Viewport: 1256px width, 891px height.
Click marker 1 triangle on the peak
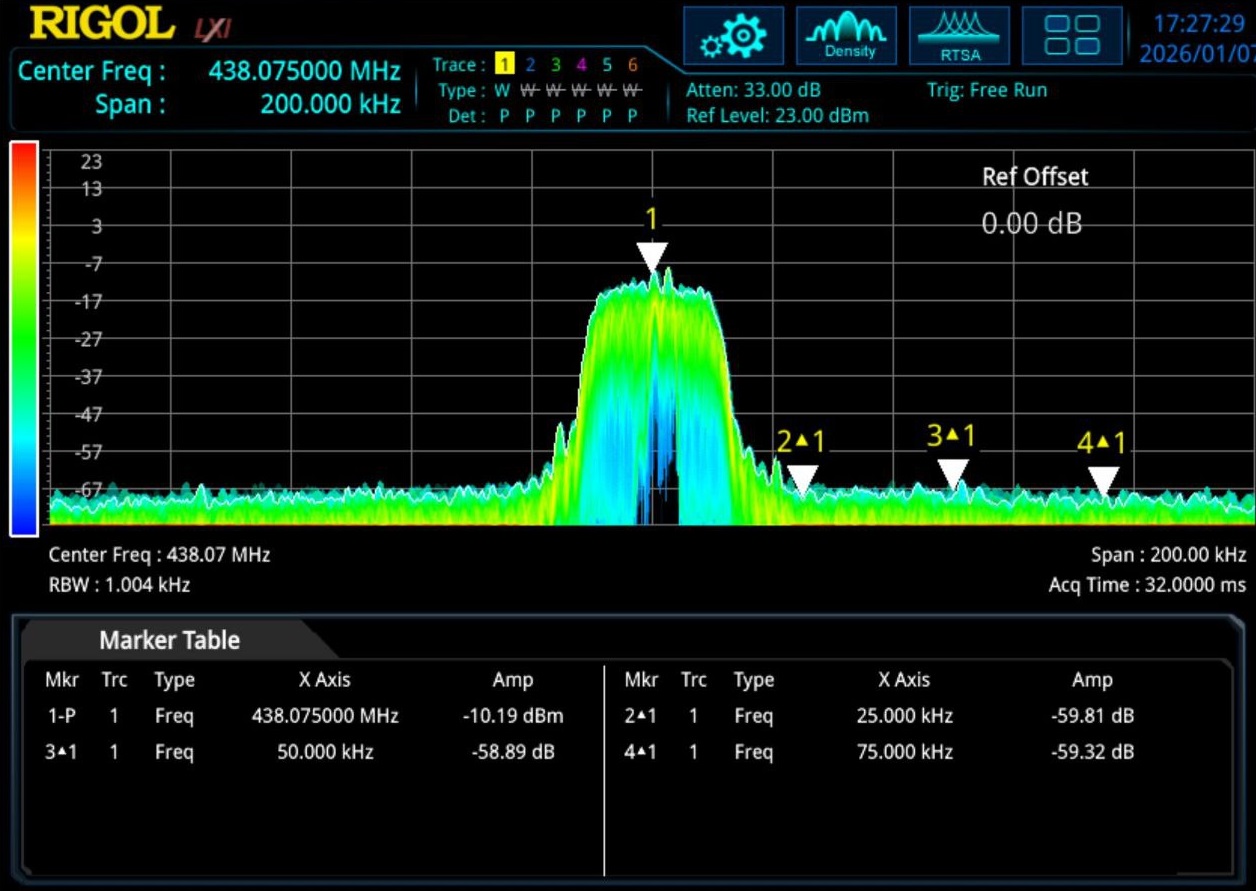point(652,258)
